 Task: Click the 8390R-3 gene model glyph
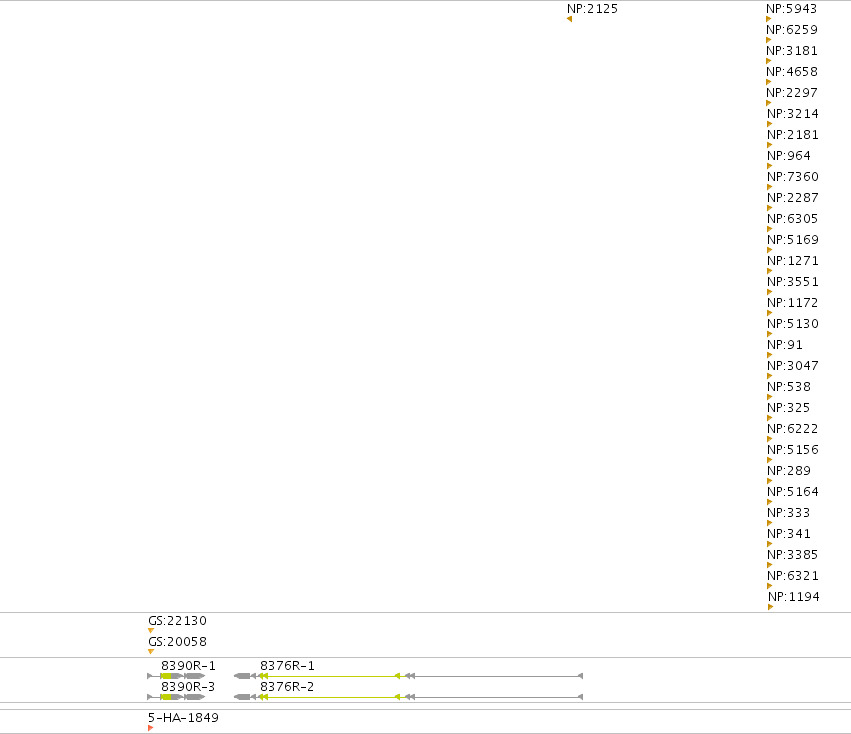pos(176,697)
